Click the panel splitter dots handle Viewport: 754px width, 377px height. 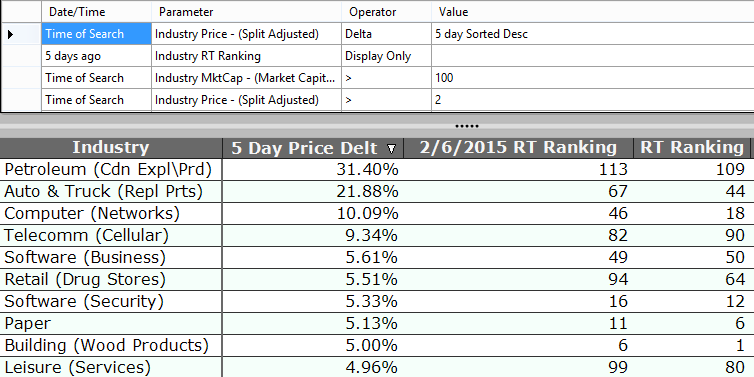pyautogui.click(x=467, y=126)
